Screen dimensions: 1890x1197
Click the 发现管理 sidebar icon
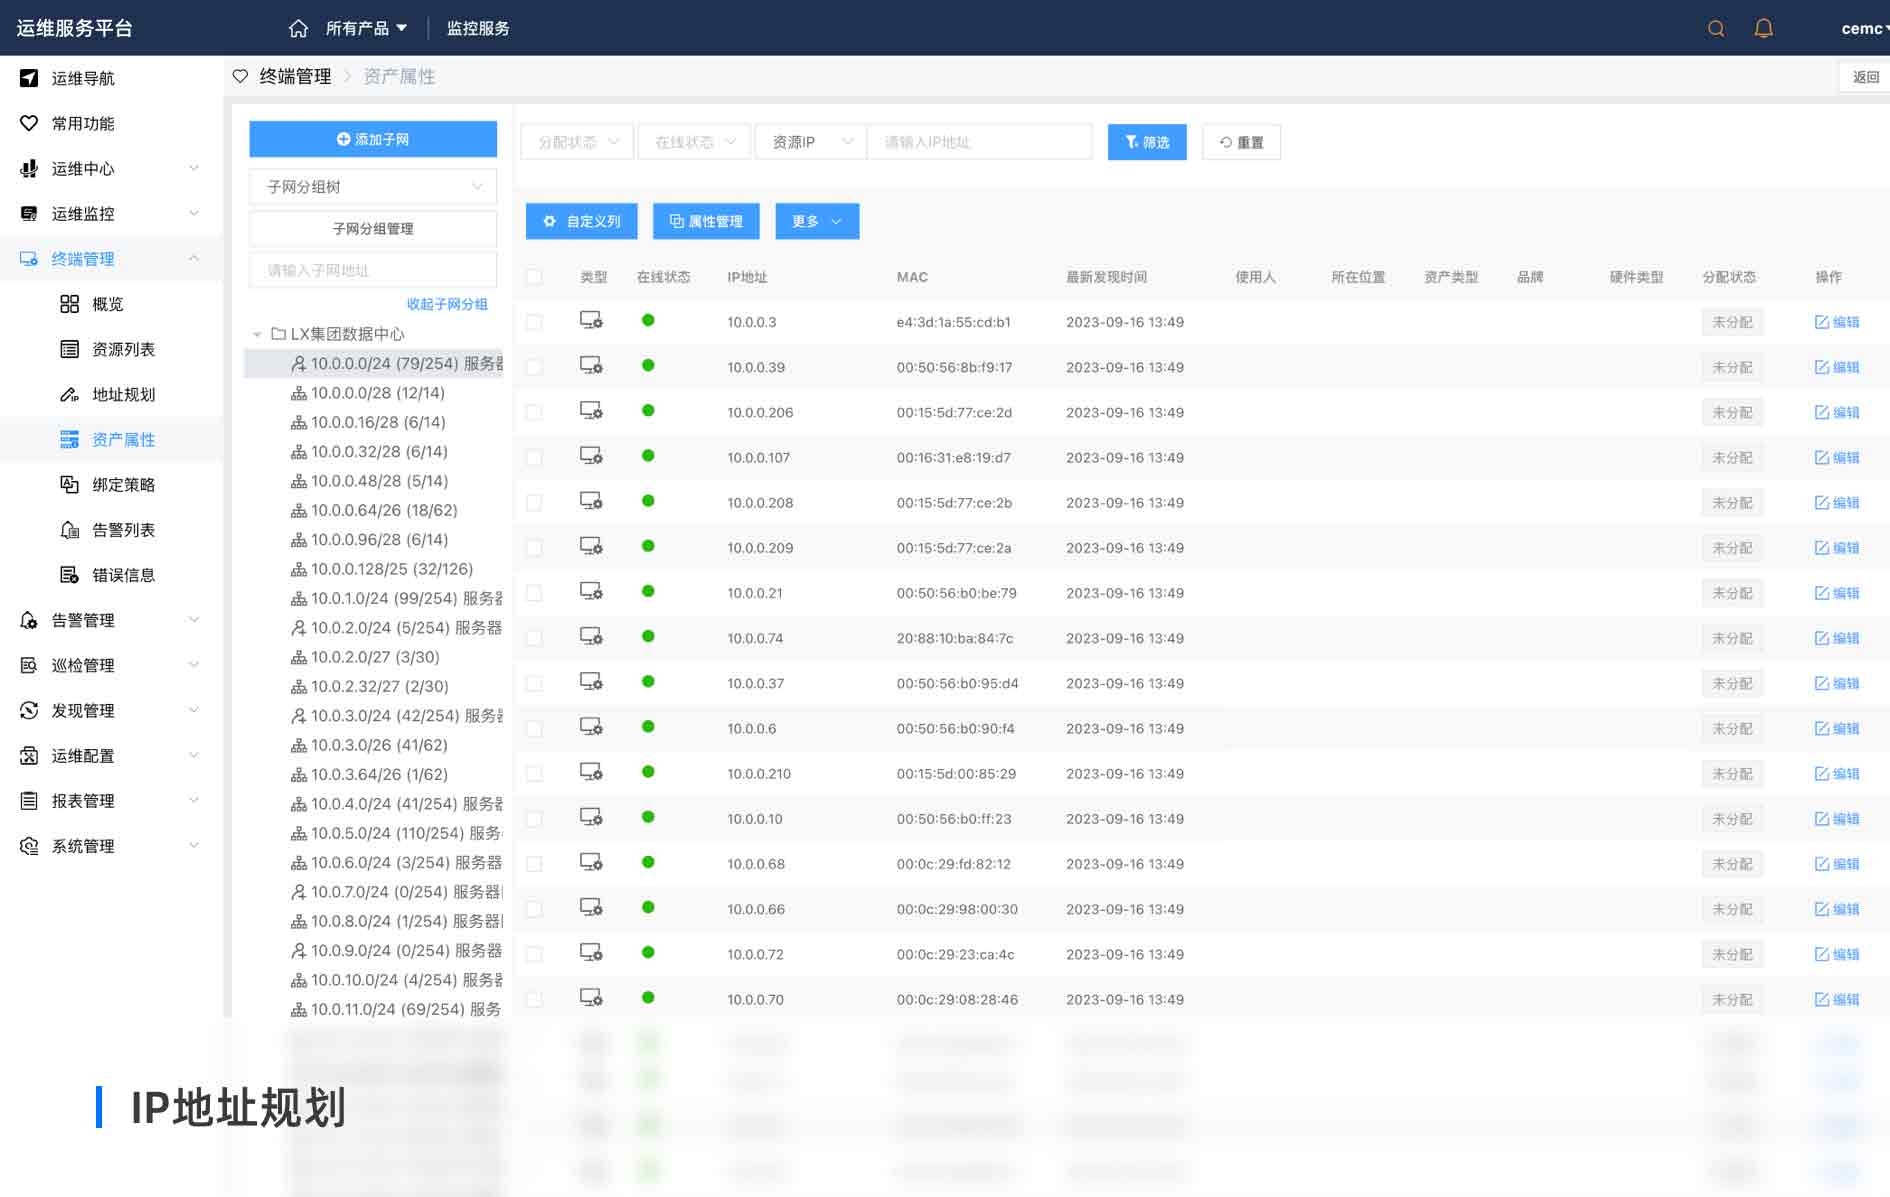[x=29, y=710]
